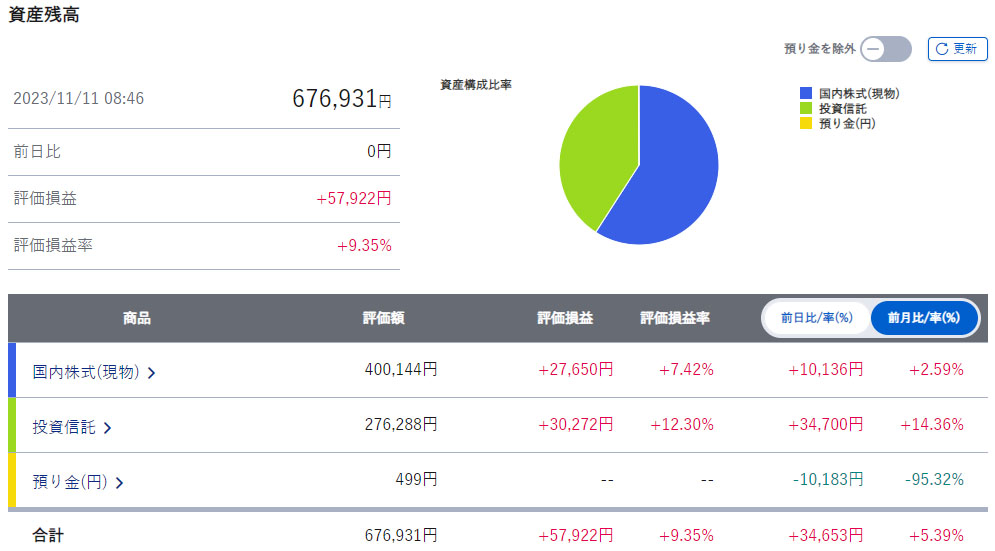Screen dimensions: 995x551
Task: Open the 預り金(円) product link
Action: pyautogui.click(x=70, y=482)
